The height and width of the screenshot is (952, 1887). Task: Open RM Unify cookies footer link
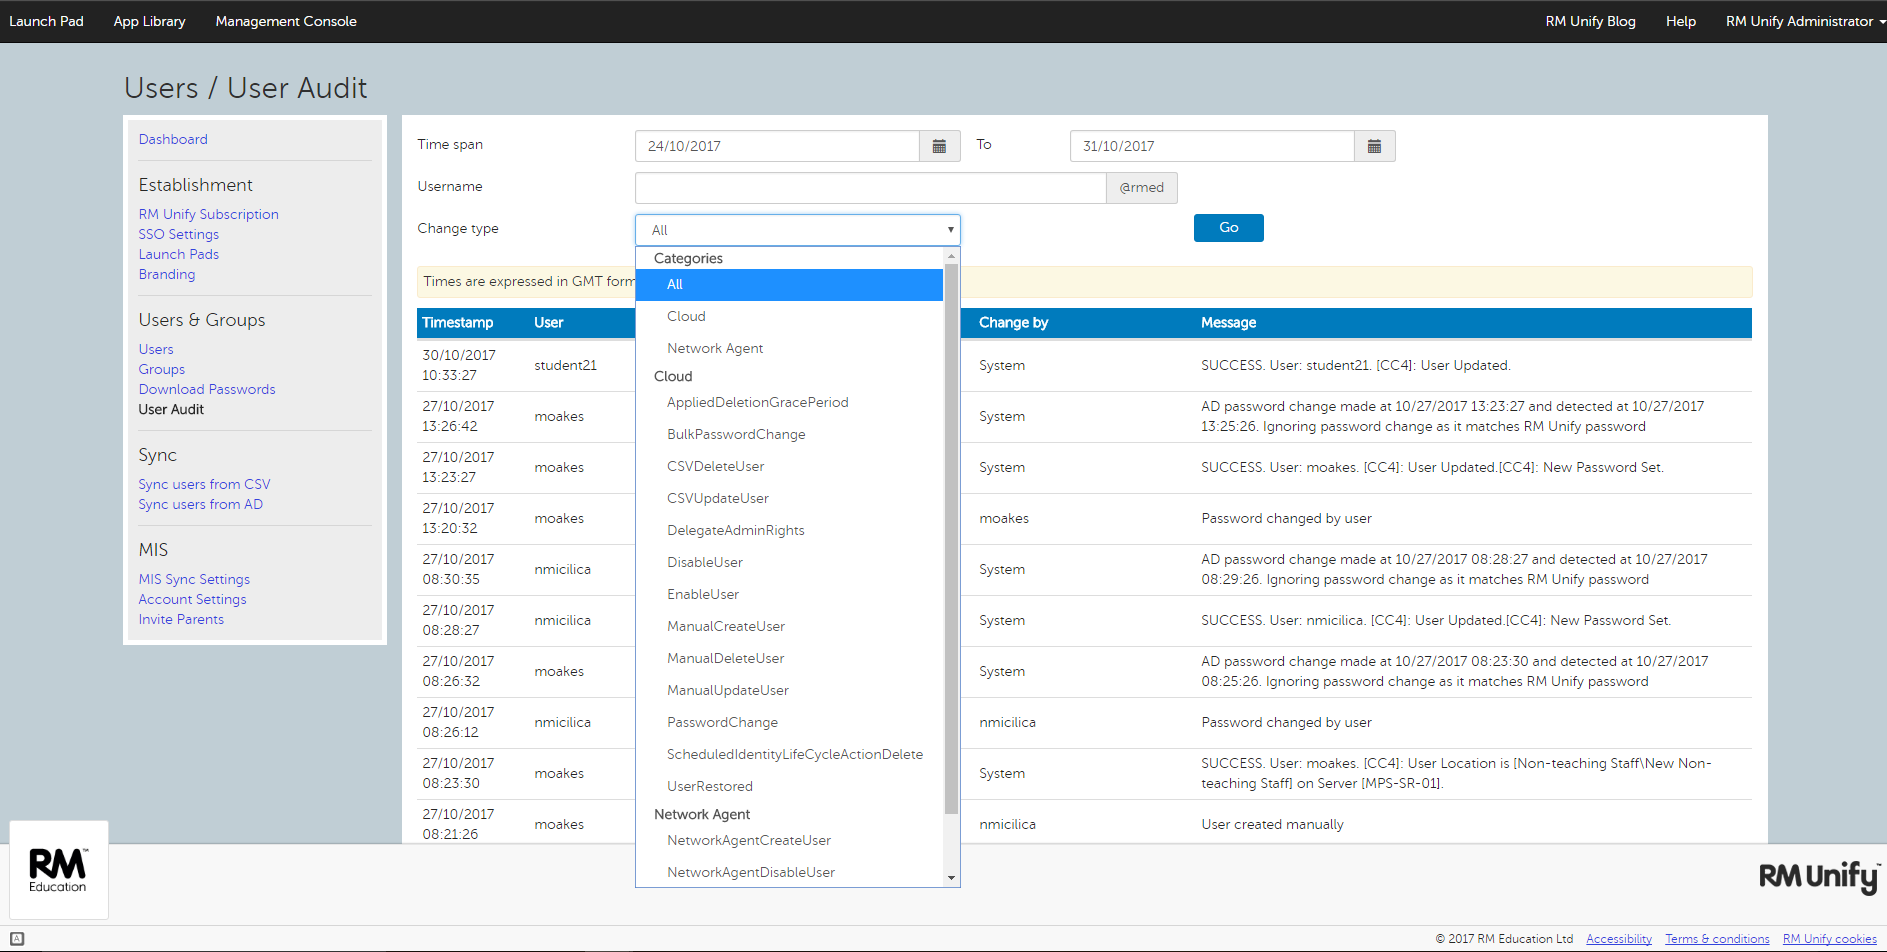point(1829,939)
